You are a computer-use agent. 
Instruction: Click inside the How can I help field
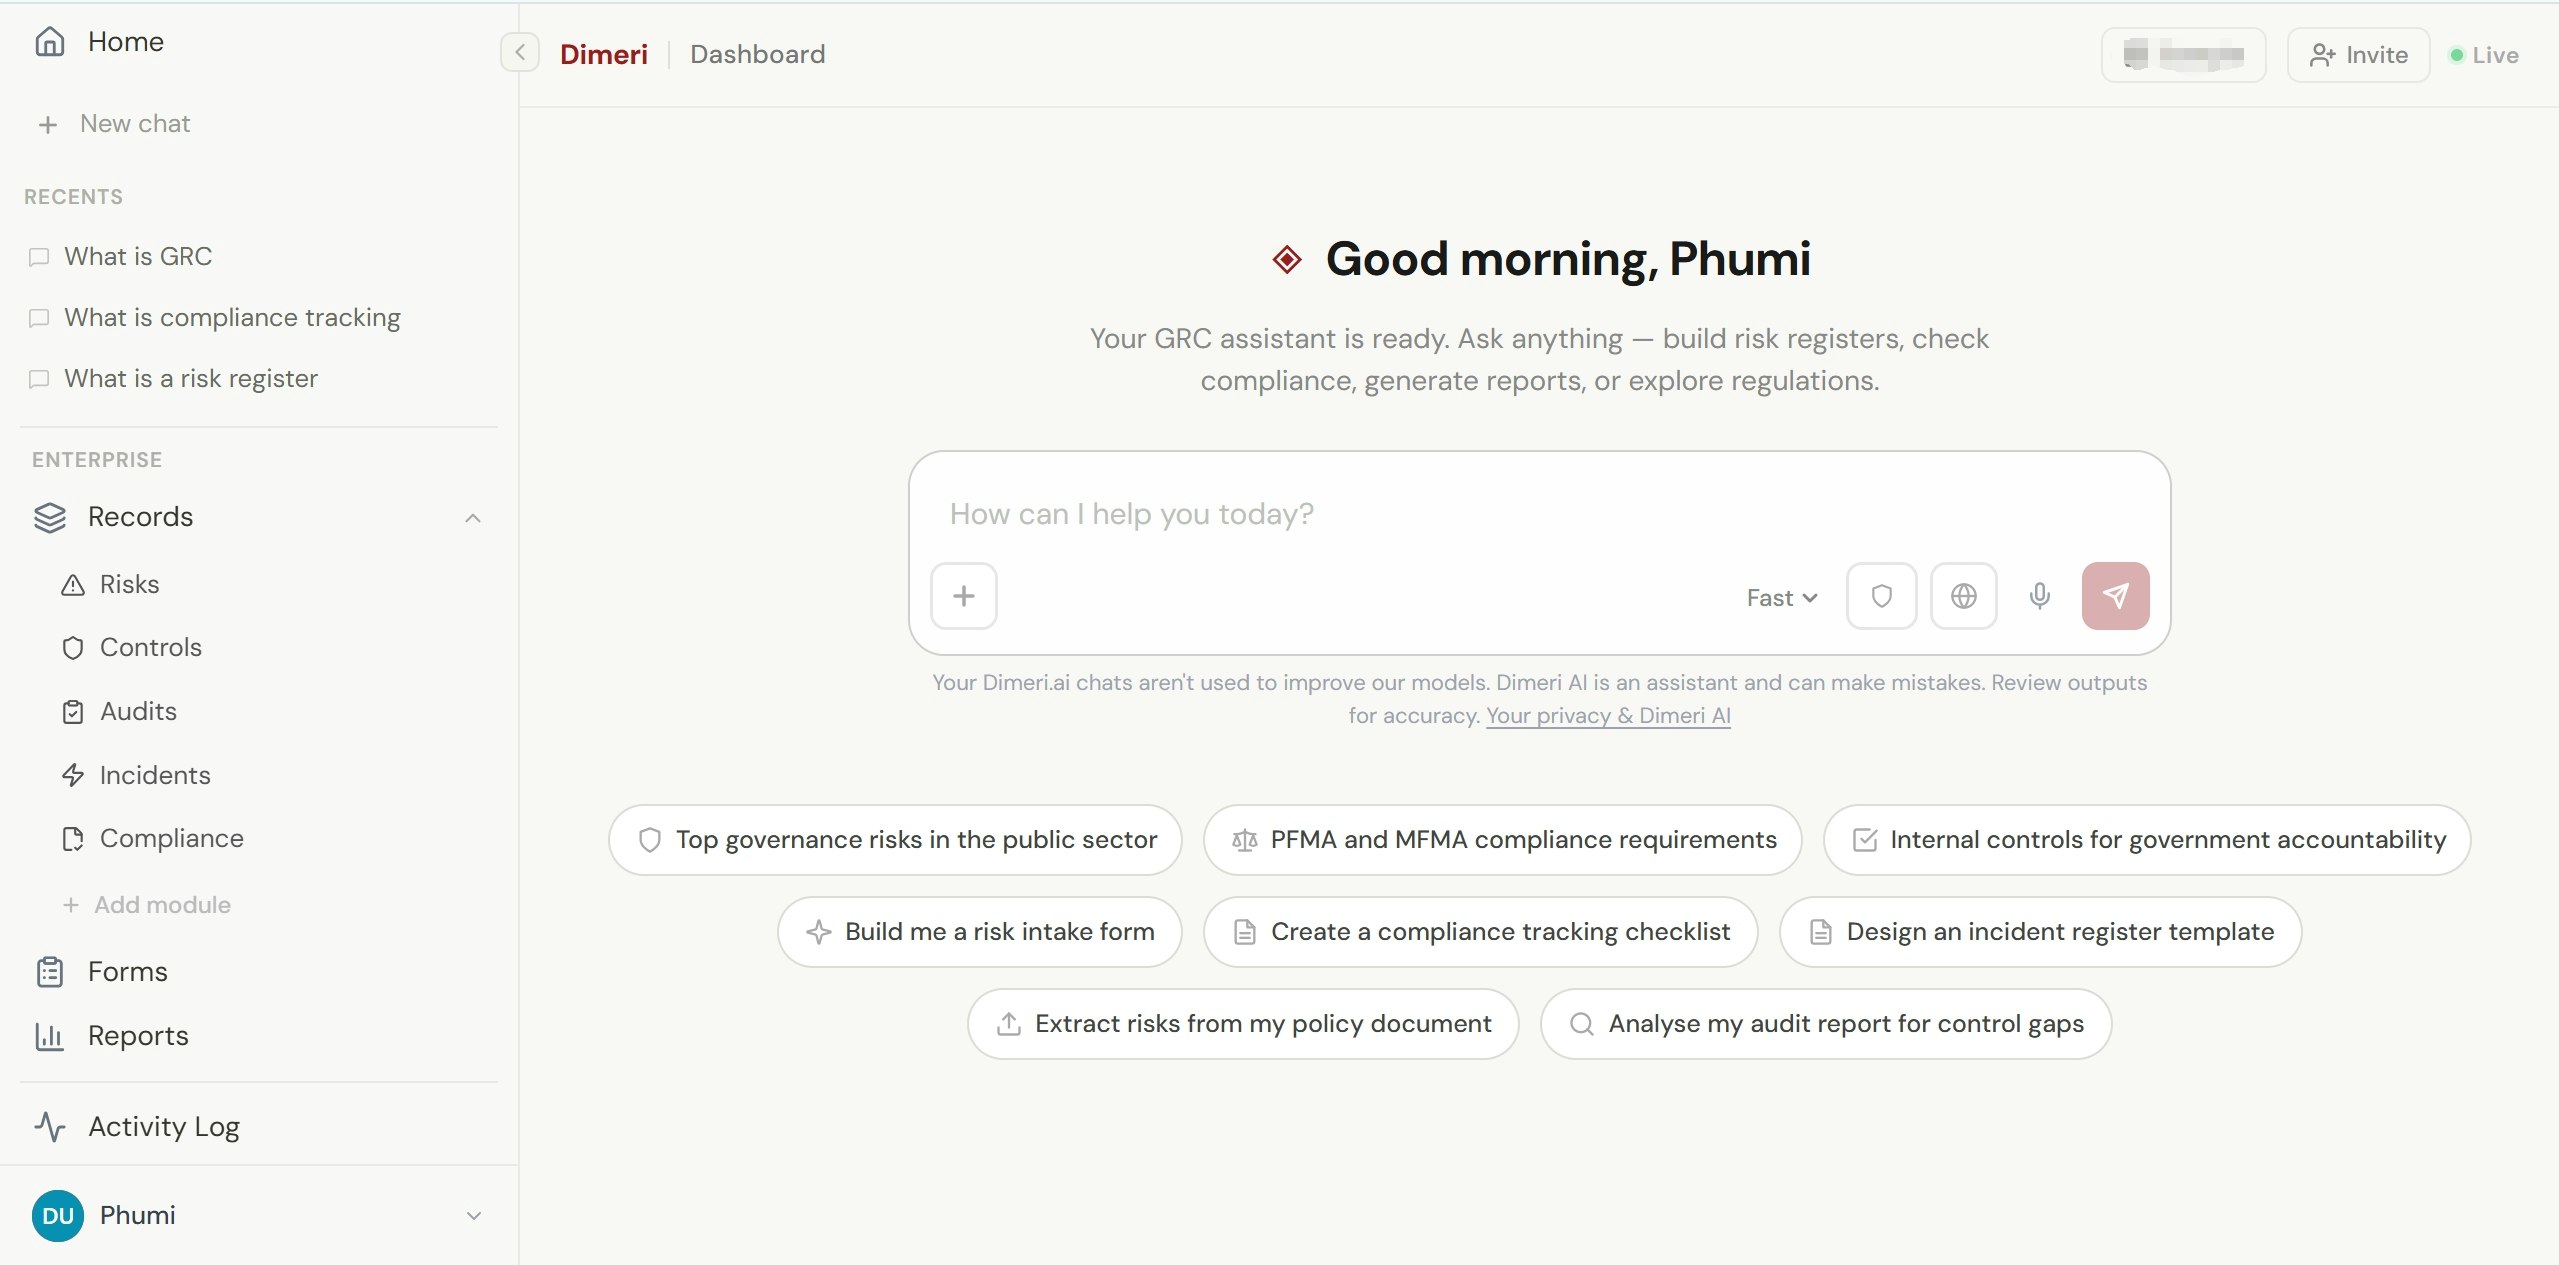[1400, 513]
